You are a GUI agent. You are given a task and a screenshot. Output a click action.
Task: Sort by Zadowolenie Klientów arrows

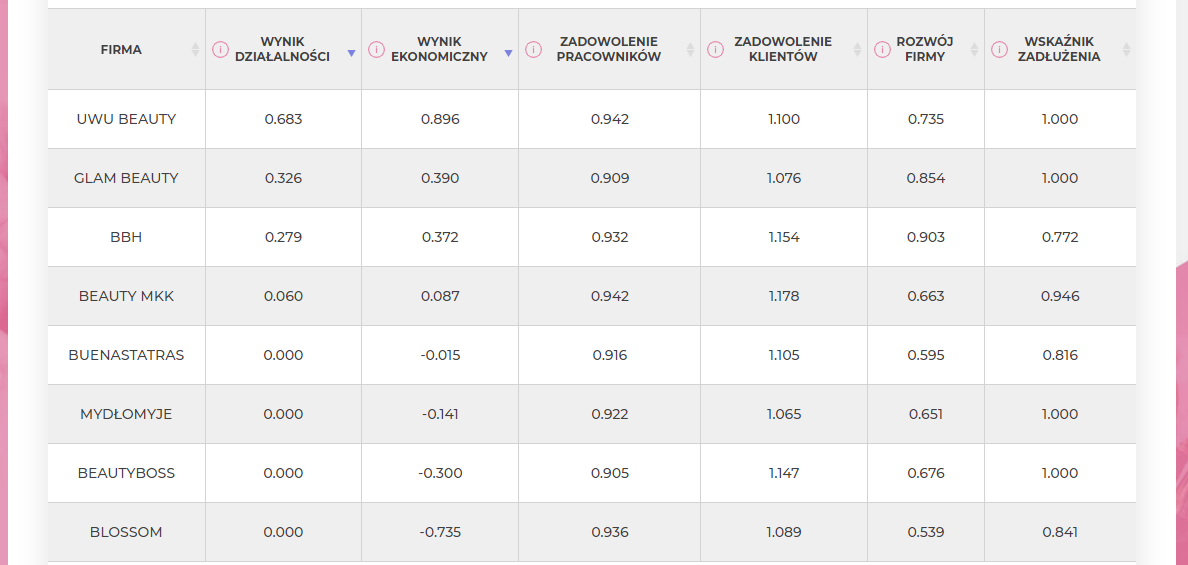coord(858,50)
